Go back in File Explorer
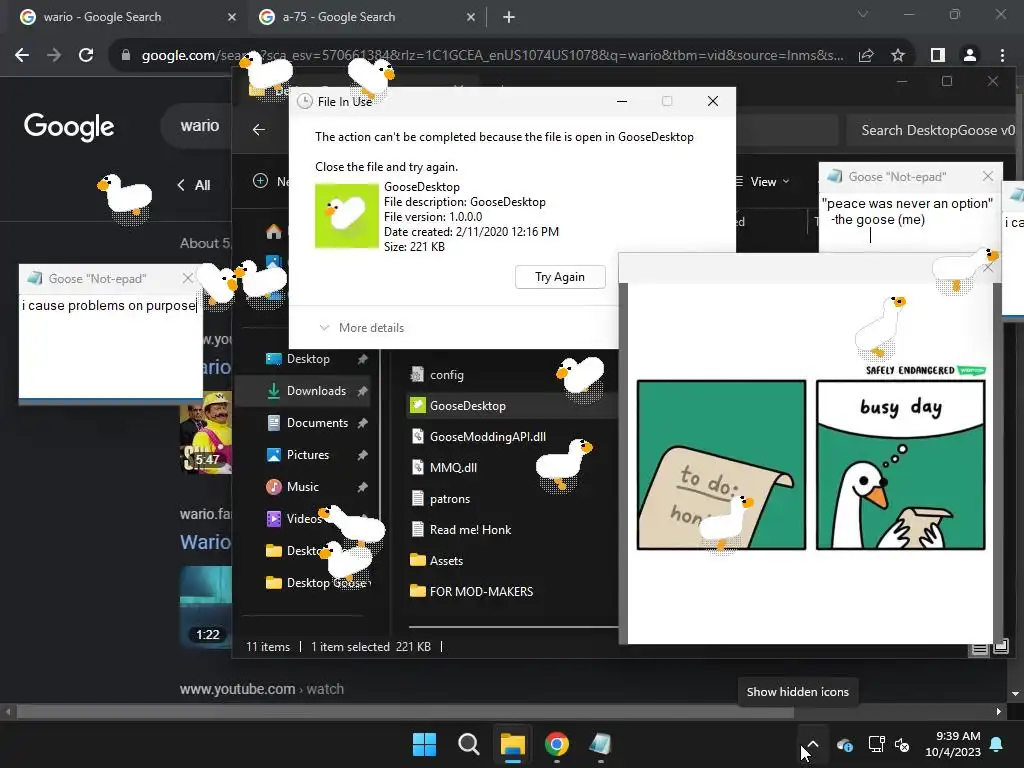This screenshot has height=768, width=1024. 259,130
